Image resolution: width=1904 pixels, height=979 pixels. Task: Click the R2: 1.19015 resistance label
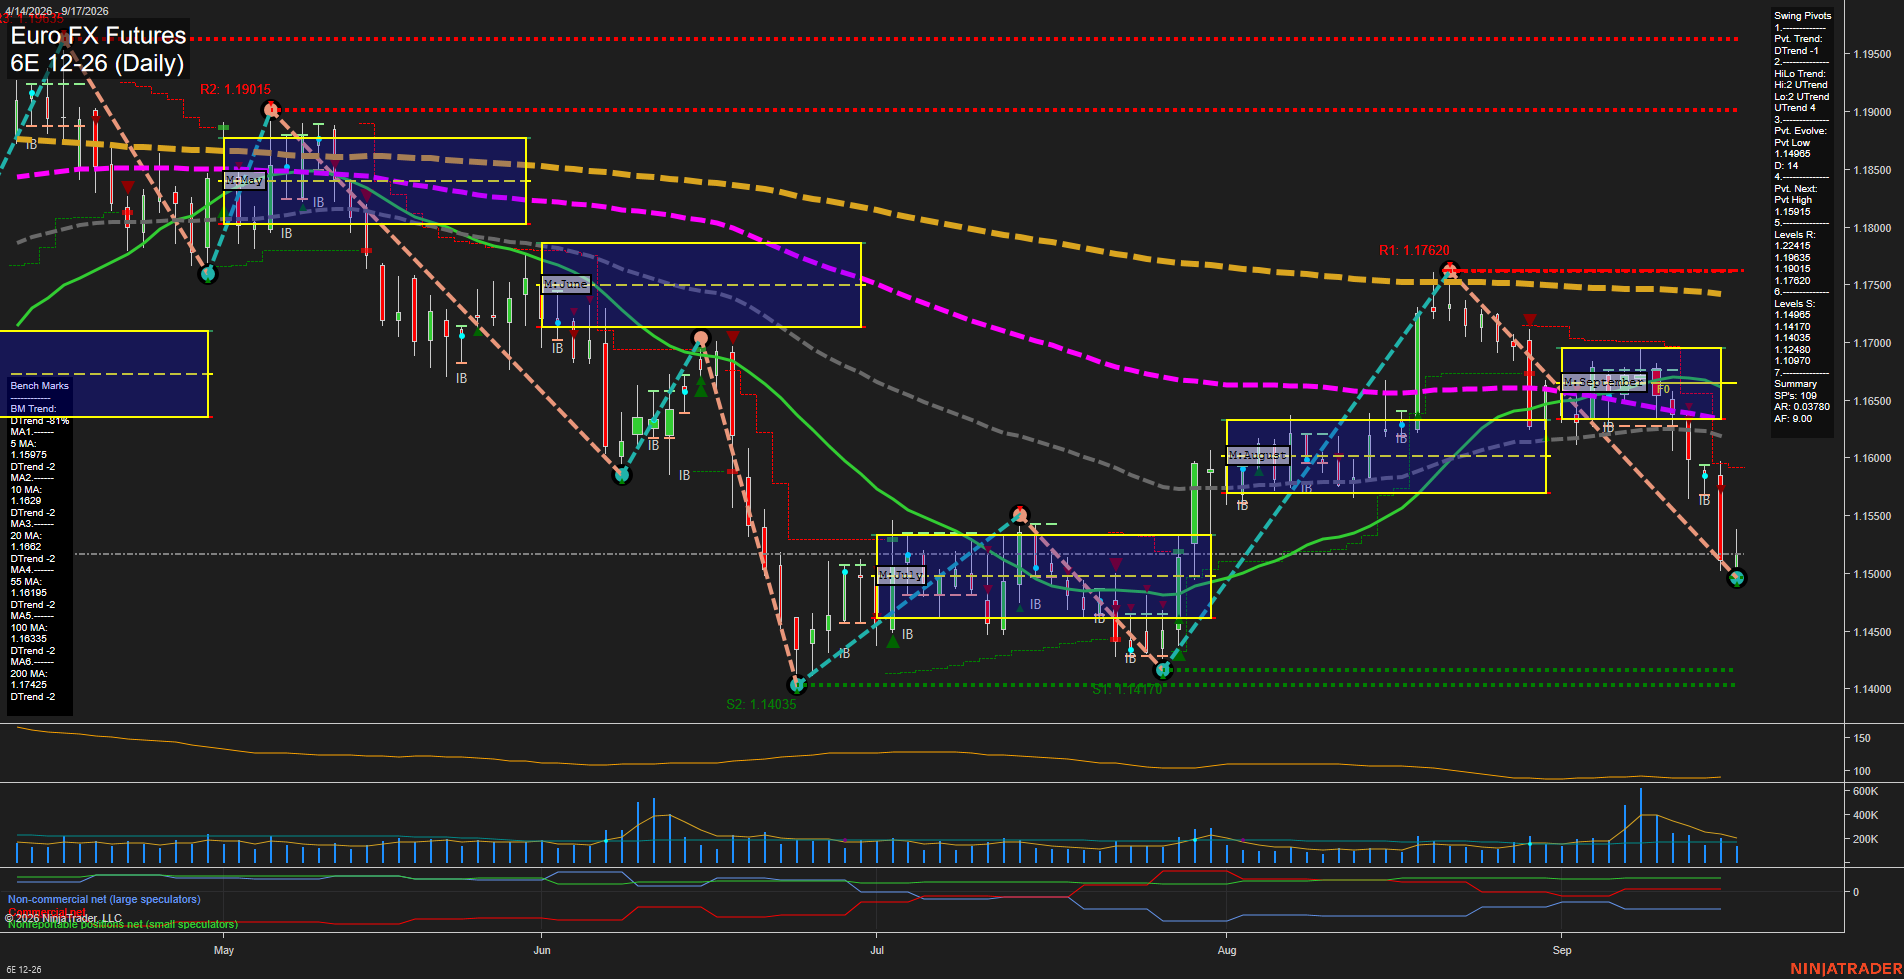coord(235,90)
